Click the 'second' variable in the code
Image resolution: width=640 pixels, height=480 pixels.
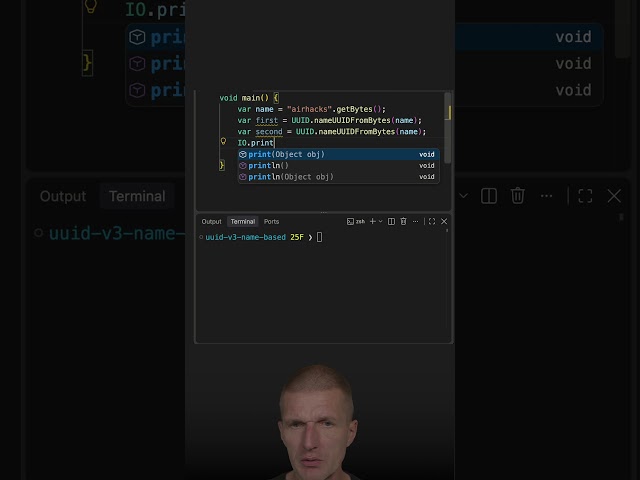point(269,131)
